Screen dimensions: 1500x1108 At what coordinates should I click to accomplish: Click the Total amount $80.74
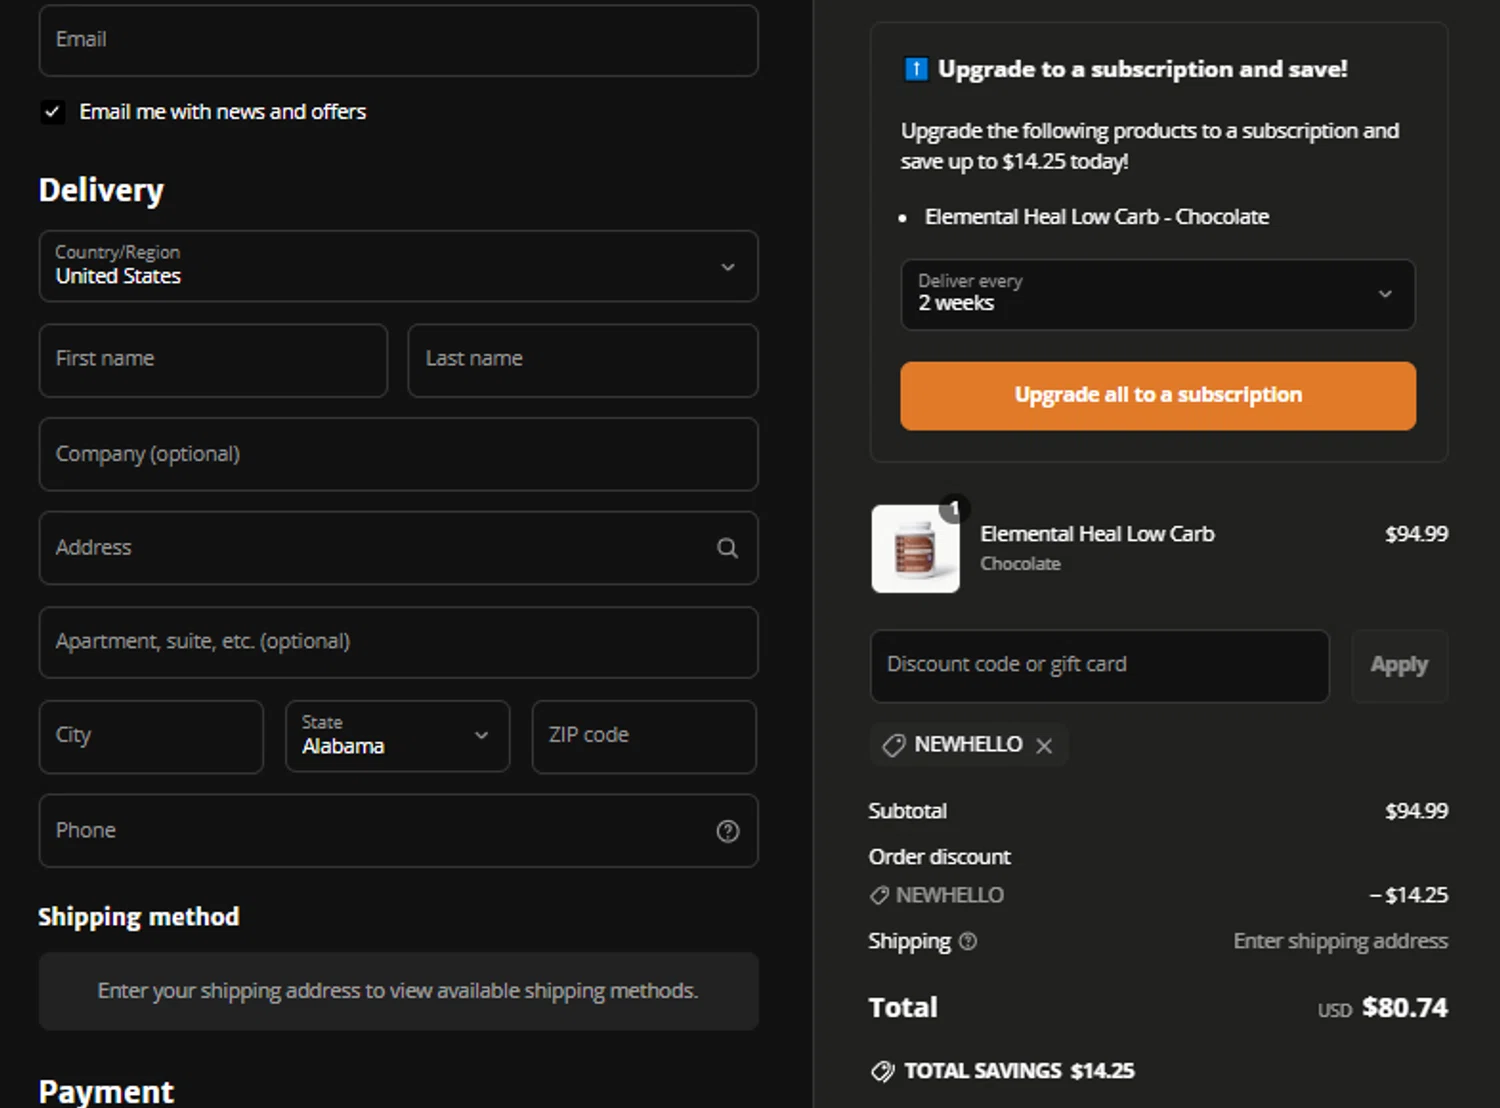coord(1405,1008)
